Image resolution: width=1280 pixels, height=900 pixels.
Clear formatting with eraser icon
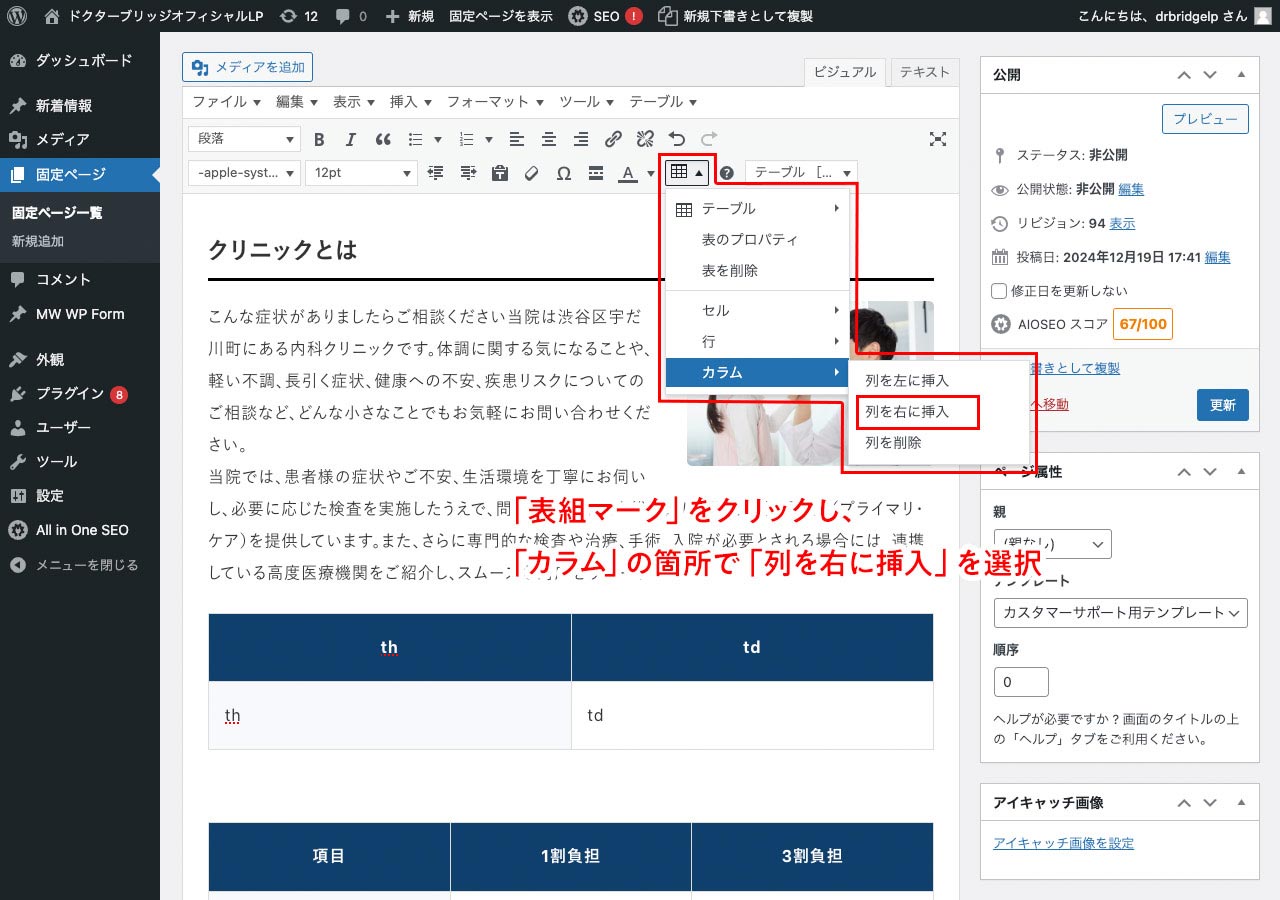[532, 173]
